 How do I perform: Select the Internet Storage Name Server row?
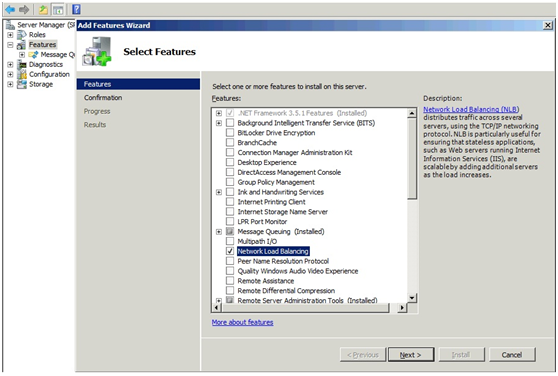point(283,212)
